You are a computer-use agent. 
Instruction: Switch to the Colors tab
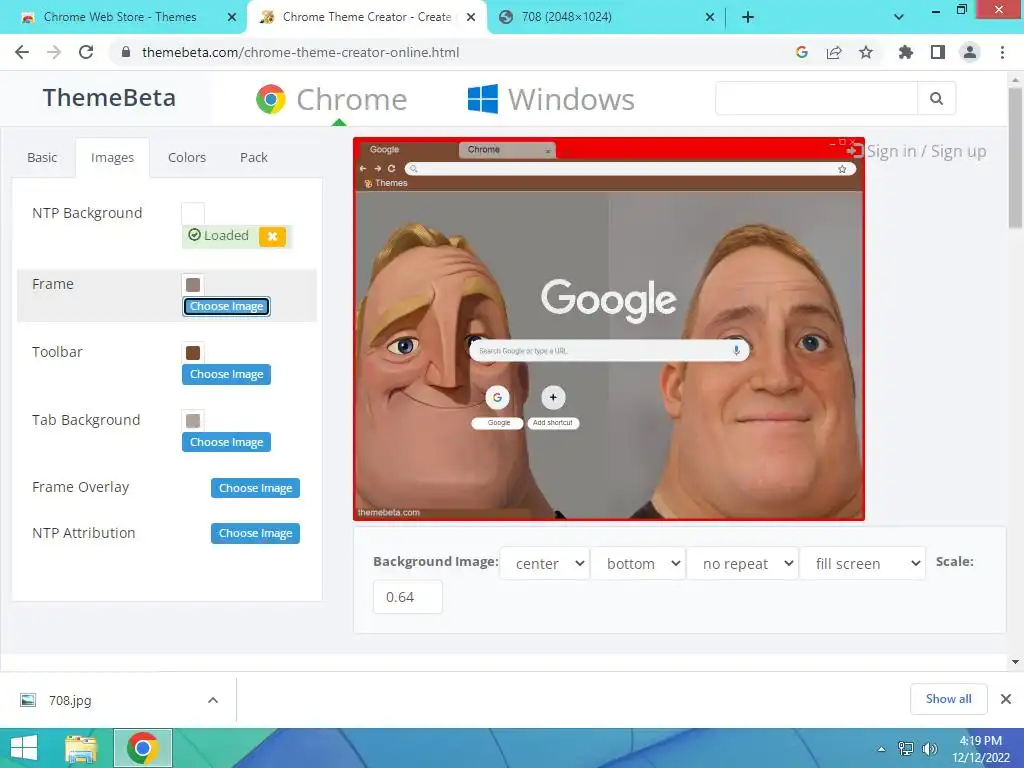point(187,157)
